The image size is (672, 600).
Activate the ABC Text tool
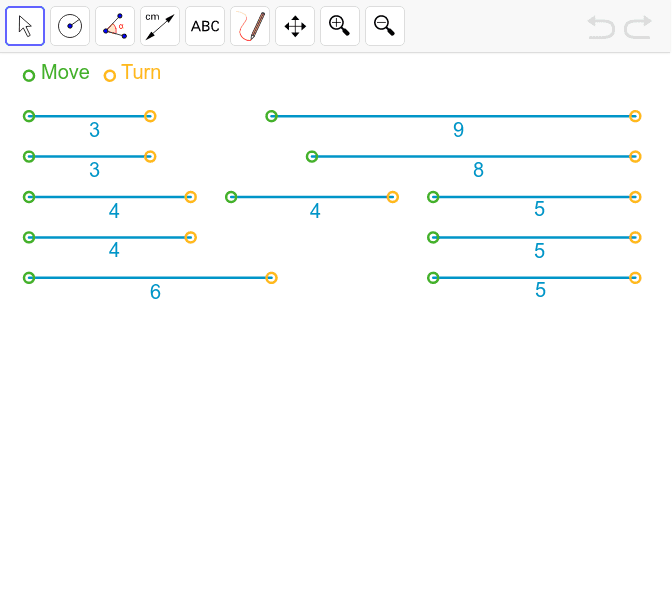tap(205, 26)
